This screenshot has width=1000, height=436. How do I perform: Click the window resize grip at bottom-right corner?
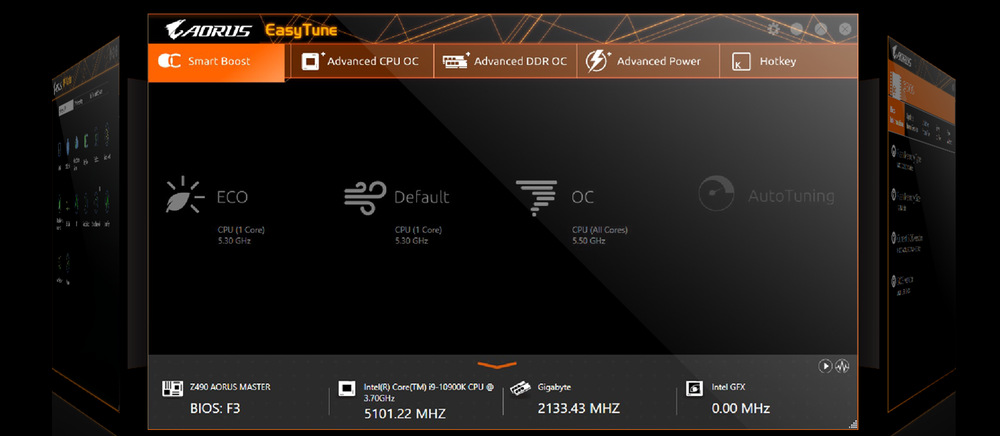(x=853, y=425)
